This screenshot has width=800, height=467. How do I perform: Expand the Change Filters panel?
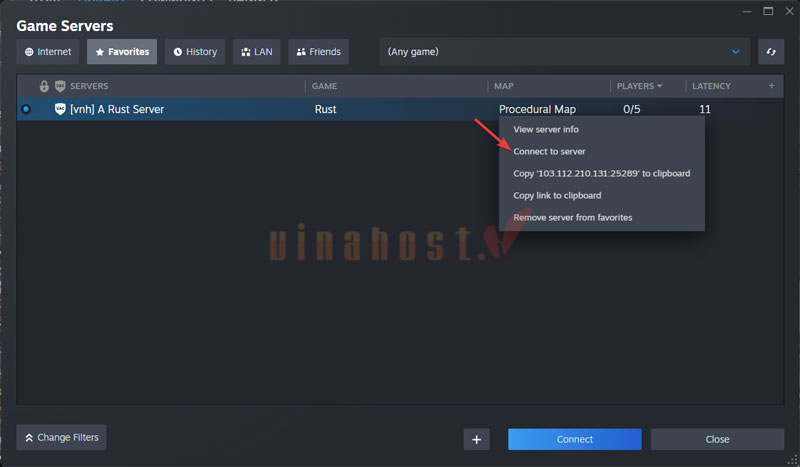pyautogui.click(x=61, y=437)
